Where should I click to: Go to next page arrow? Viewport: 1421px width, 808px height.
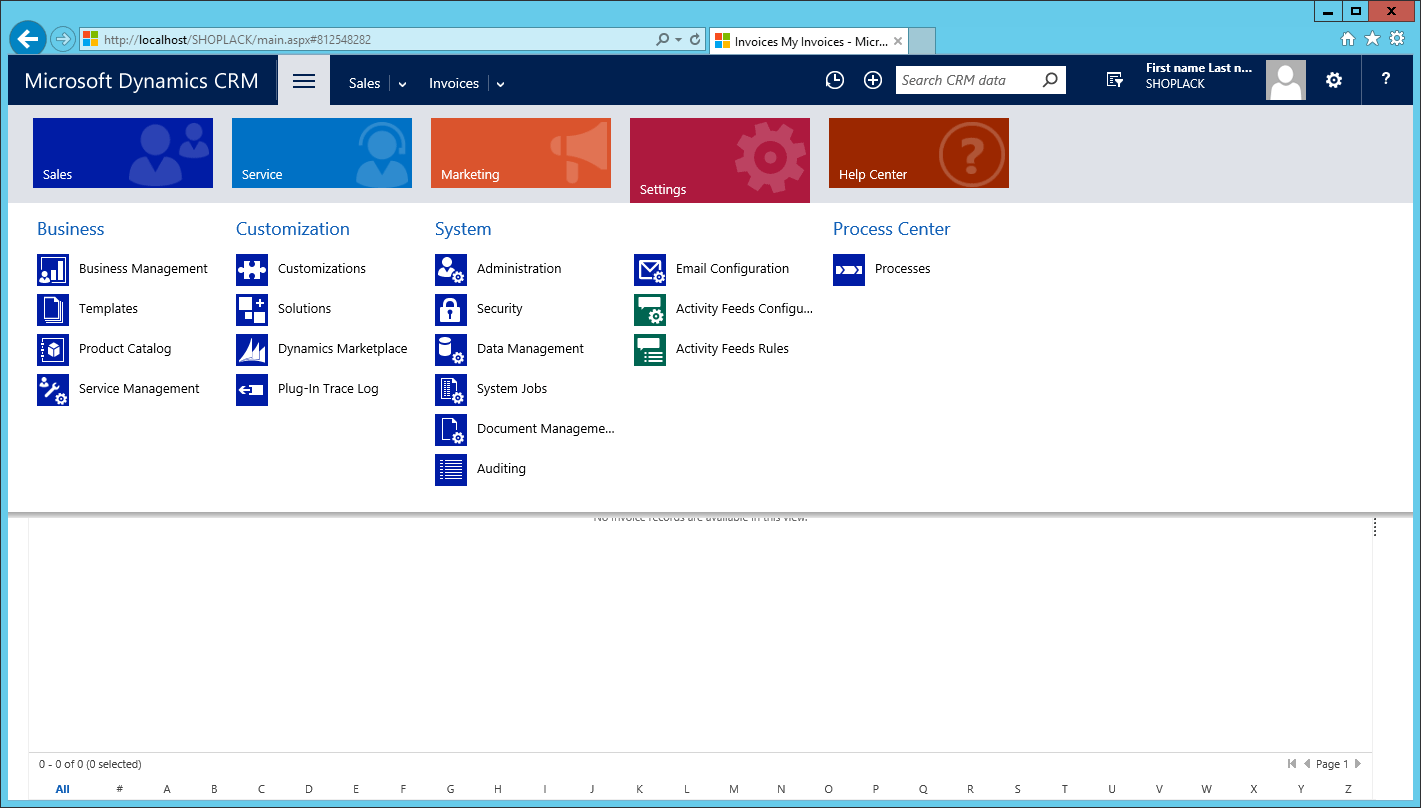point(1357,764)
